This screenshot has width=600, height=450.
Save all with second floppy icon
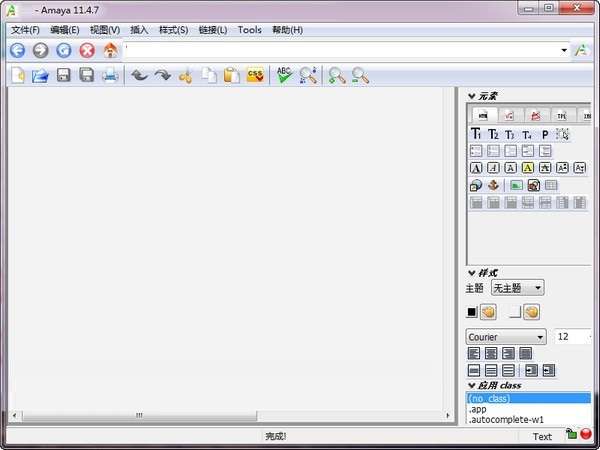87,75
